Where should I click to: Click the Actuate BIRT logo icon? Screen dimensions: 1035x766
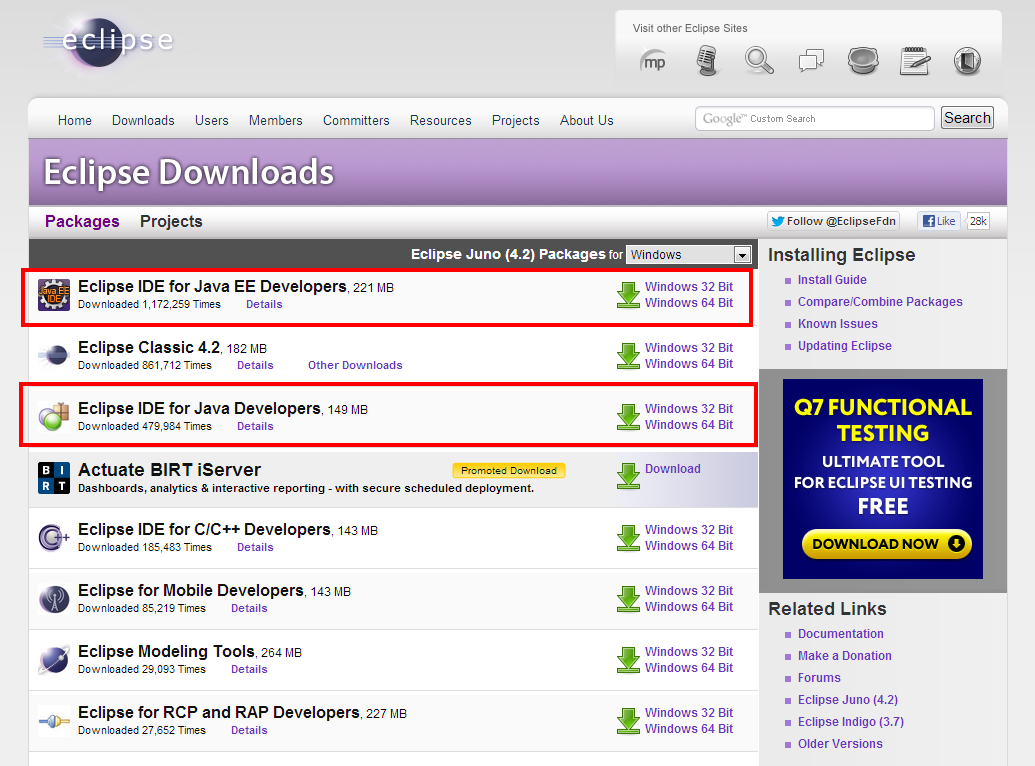click(54, 477)
